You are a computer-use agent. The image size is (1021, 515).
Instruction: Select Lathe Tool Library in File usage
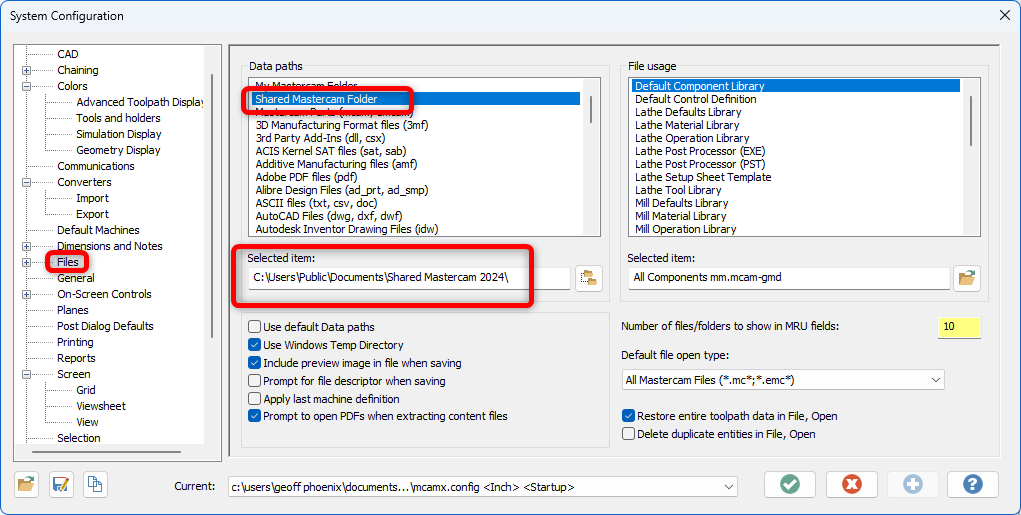point(678,190)
